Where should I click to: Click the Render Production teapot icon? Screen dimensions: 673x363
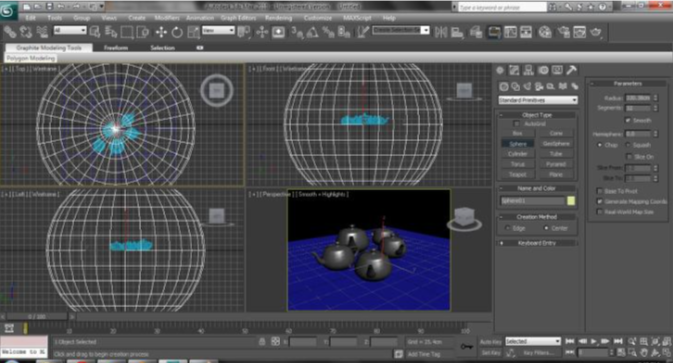tap(596, 32)
